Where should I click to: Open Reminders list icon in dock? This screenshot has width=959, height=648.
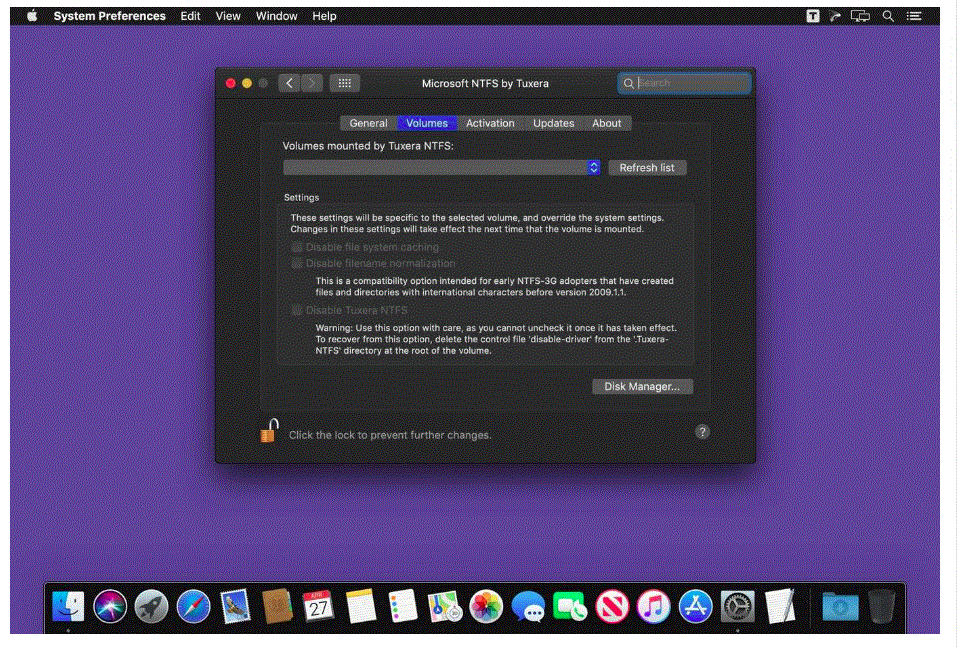tap(402, 606)
